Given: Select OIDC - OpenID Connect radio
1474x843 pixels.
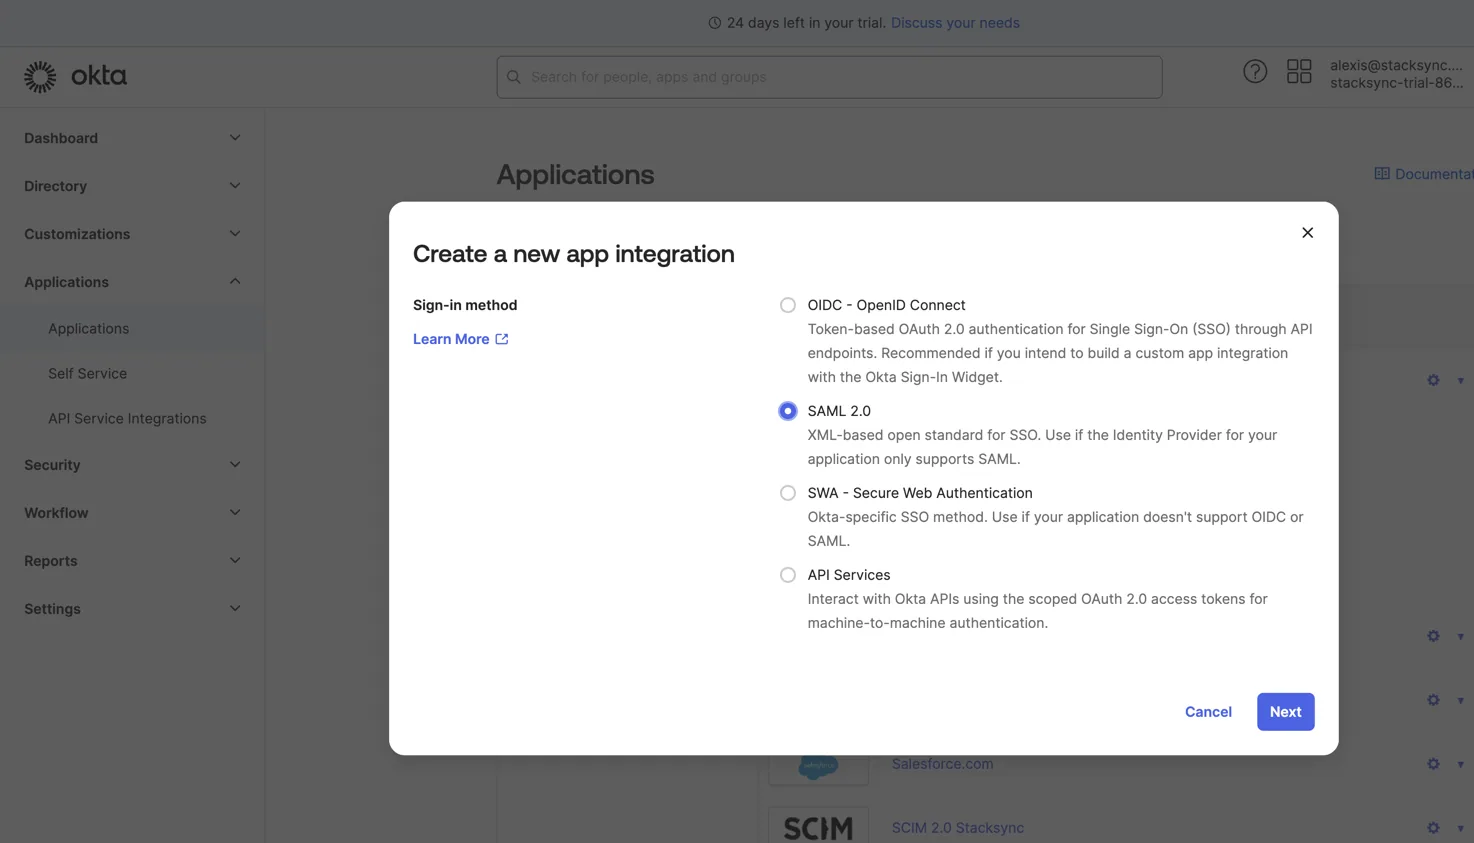Looking at the screenshot, I should [788, 305].
